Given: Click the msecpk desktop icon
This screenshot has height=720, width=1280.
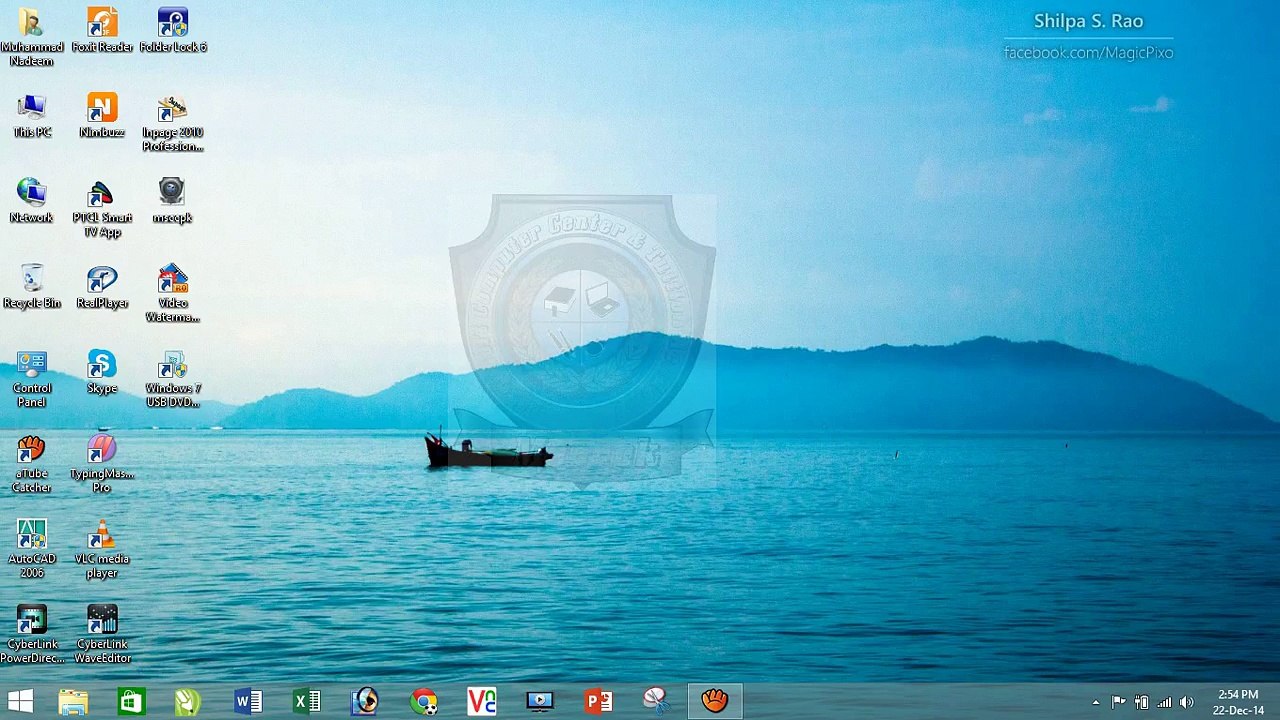Looking at the screenshot, I should (x=172, y=201).
